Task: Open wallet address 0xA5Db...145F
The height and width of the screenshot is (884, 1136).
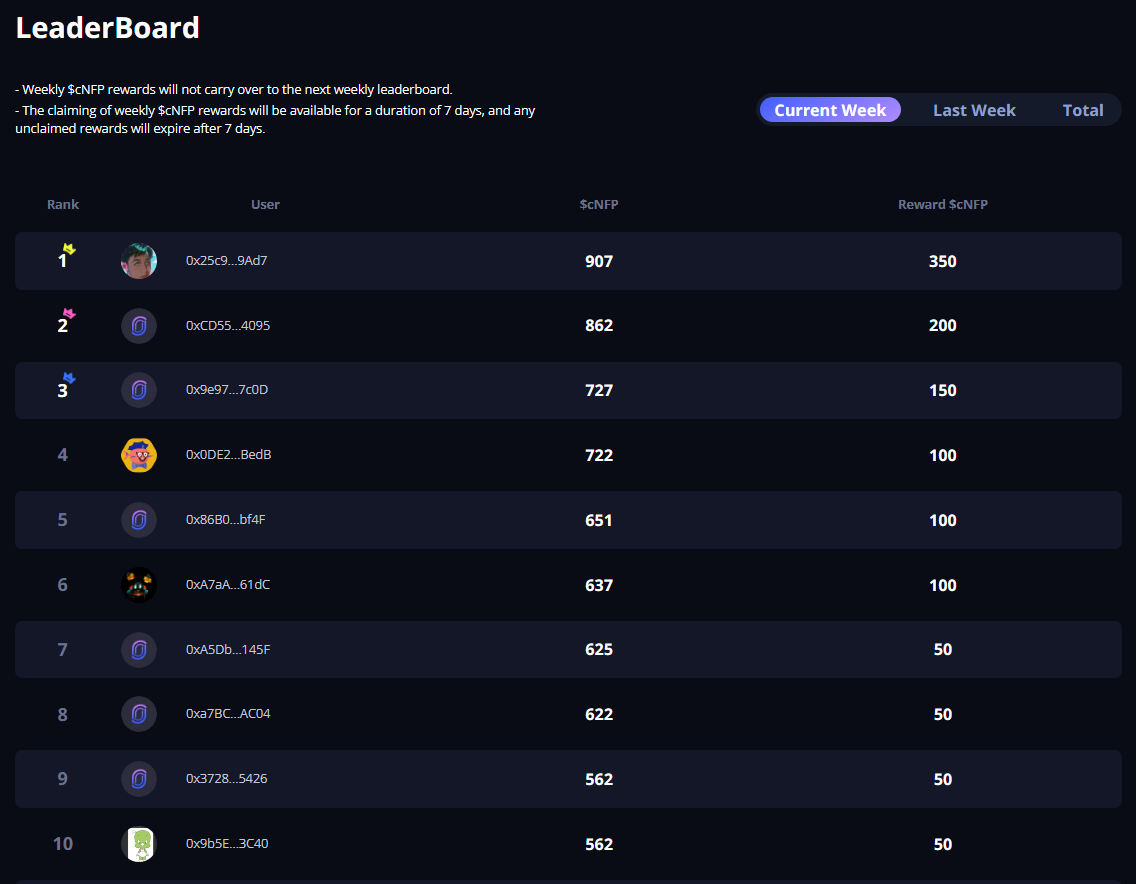Action: click(228, 650)
